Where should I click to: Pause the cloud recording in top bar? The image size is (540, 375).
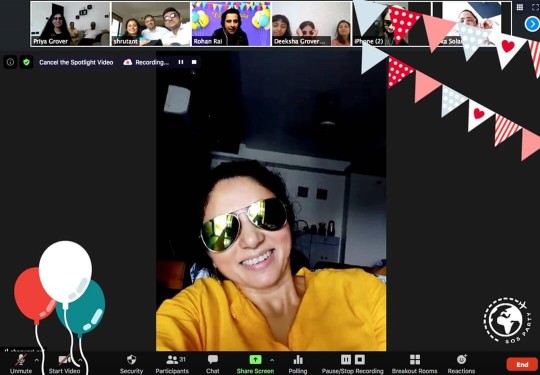pyautogui.click(x=181, y=62)
